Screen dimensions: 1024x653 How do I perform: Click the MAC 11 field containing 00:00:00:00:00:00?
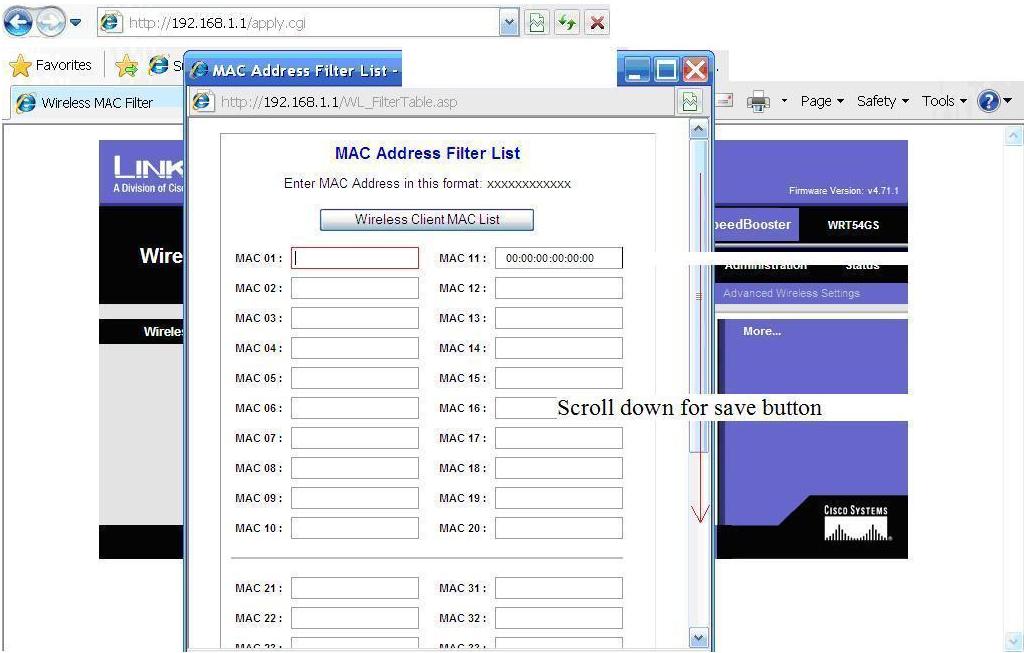(x=559, y=258)
